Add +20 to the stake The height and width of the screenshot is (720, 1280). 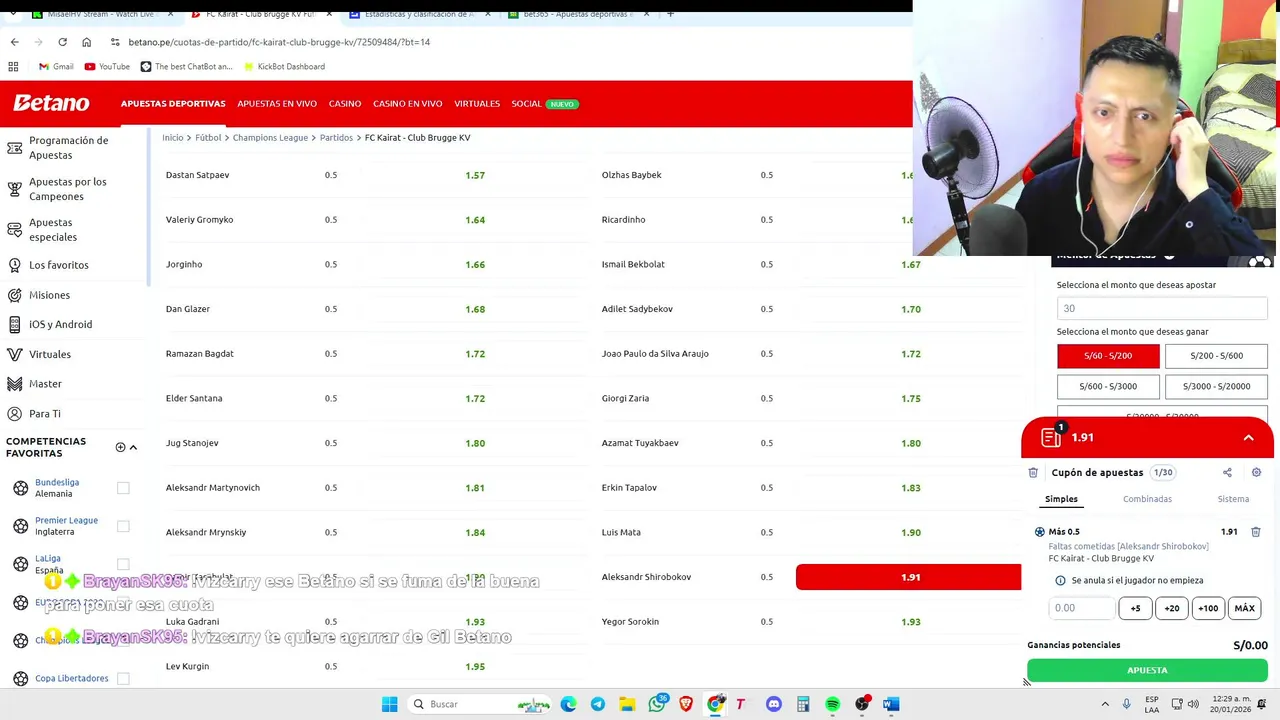pos(1171,608)
